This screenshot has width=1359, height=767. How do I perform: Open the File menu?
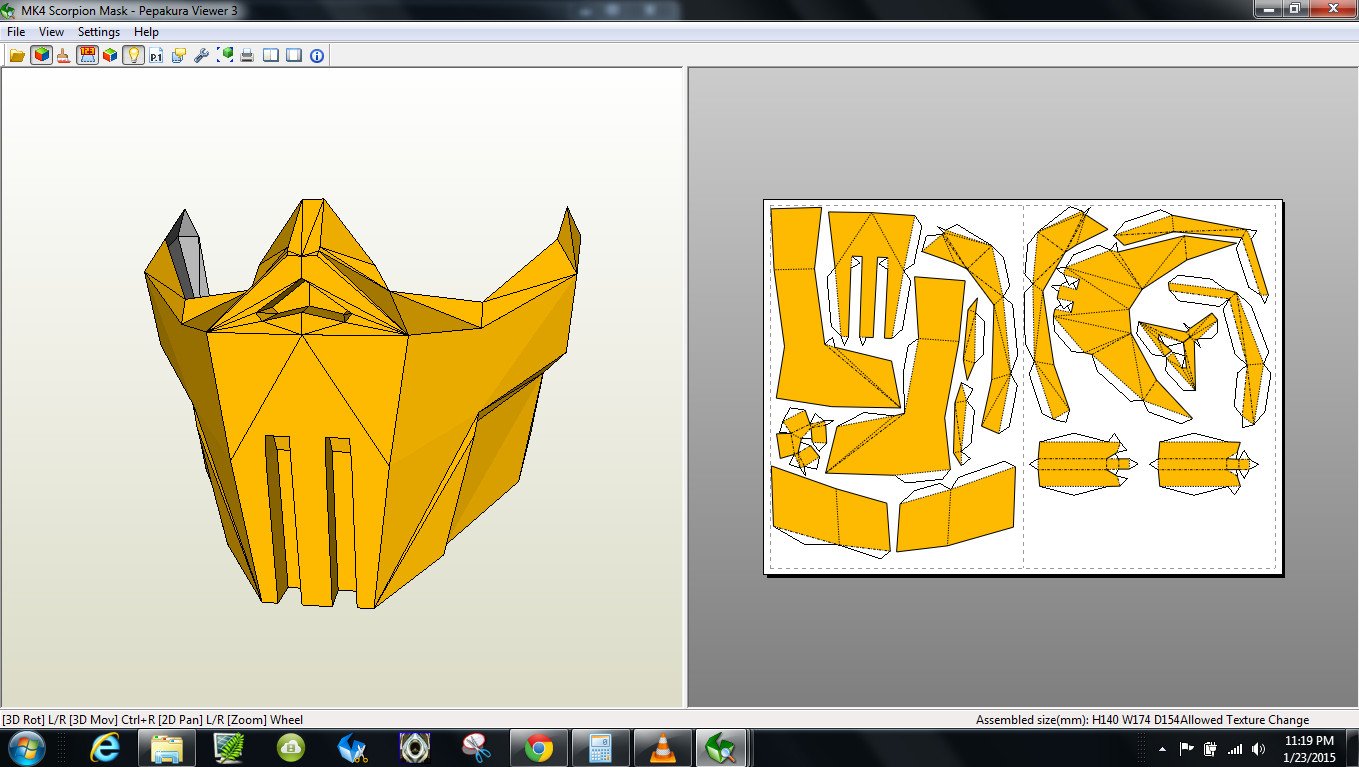point(16,32)
